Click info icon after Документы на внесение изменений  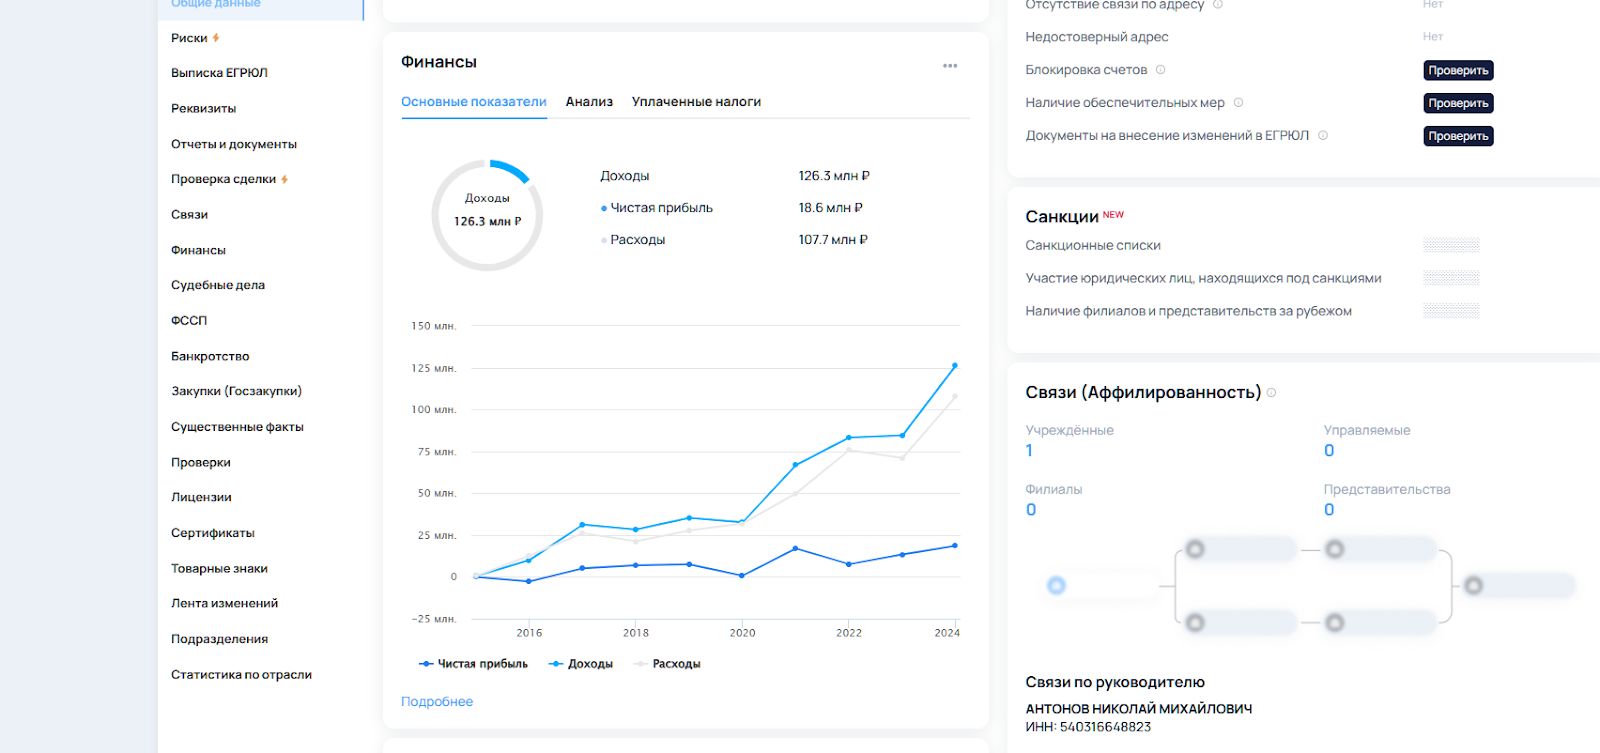tap(1322, 136)
